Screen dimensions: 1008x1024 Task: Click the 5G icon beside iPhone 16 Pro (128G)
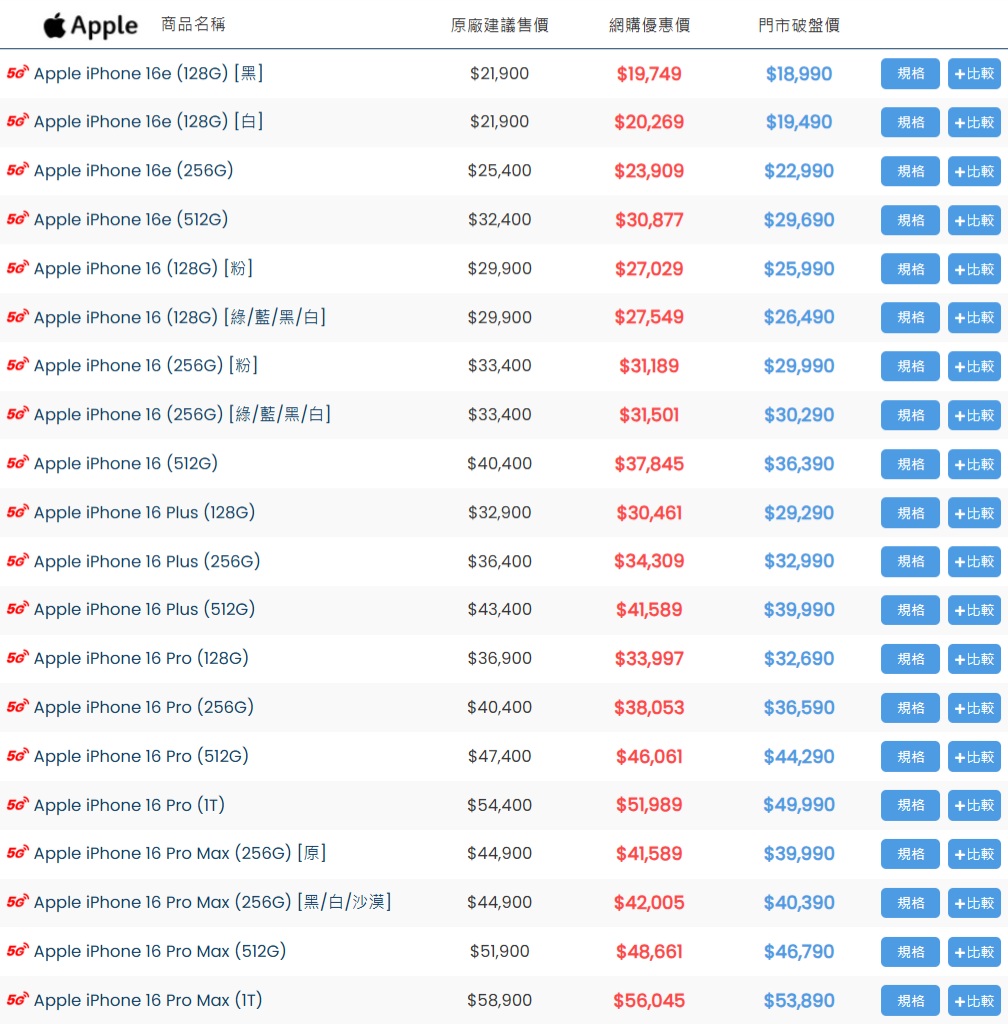tap(18, 658)
